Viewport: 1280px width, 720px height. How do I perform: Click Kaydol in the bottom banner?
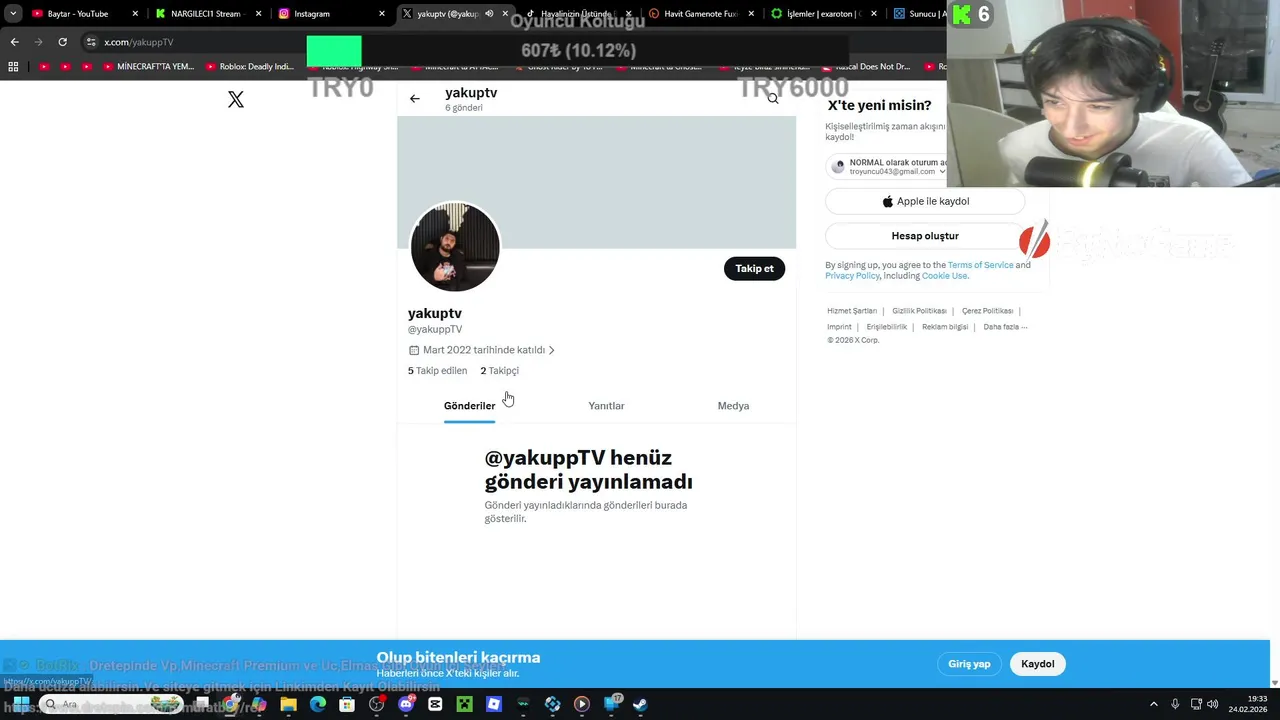[1038, 664]
